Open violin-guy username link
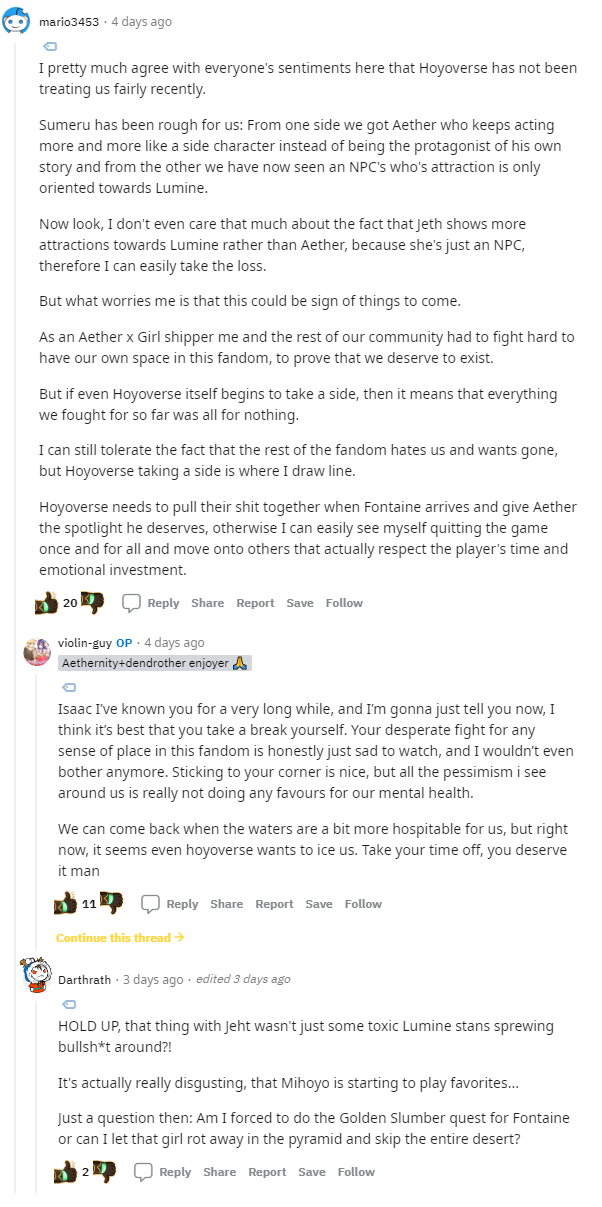The image size is (602, 1207). coord(84,643)
